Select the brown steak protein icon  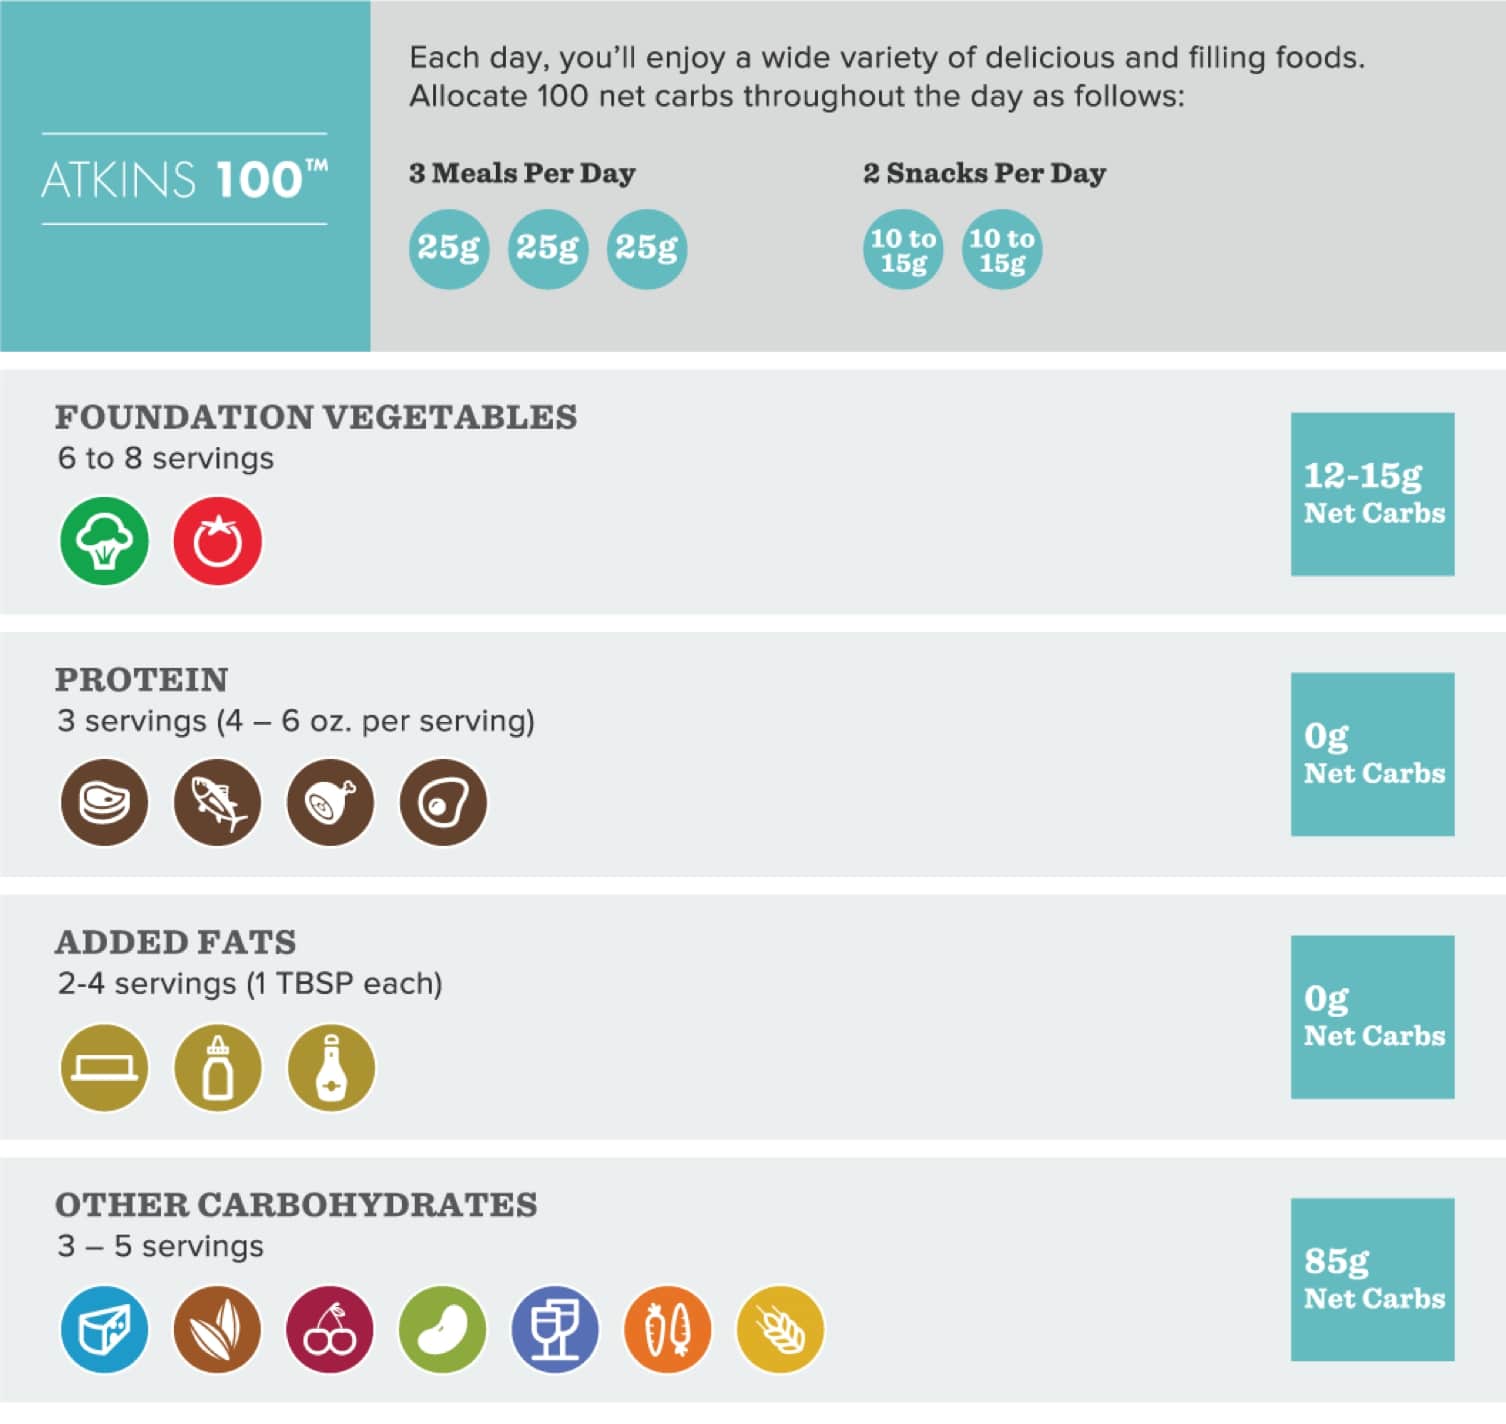pos(104,803)
